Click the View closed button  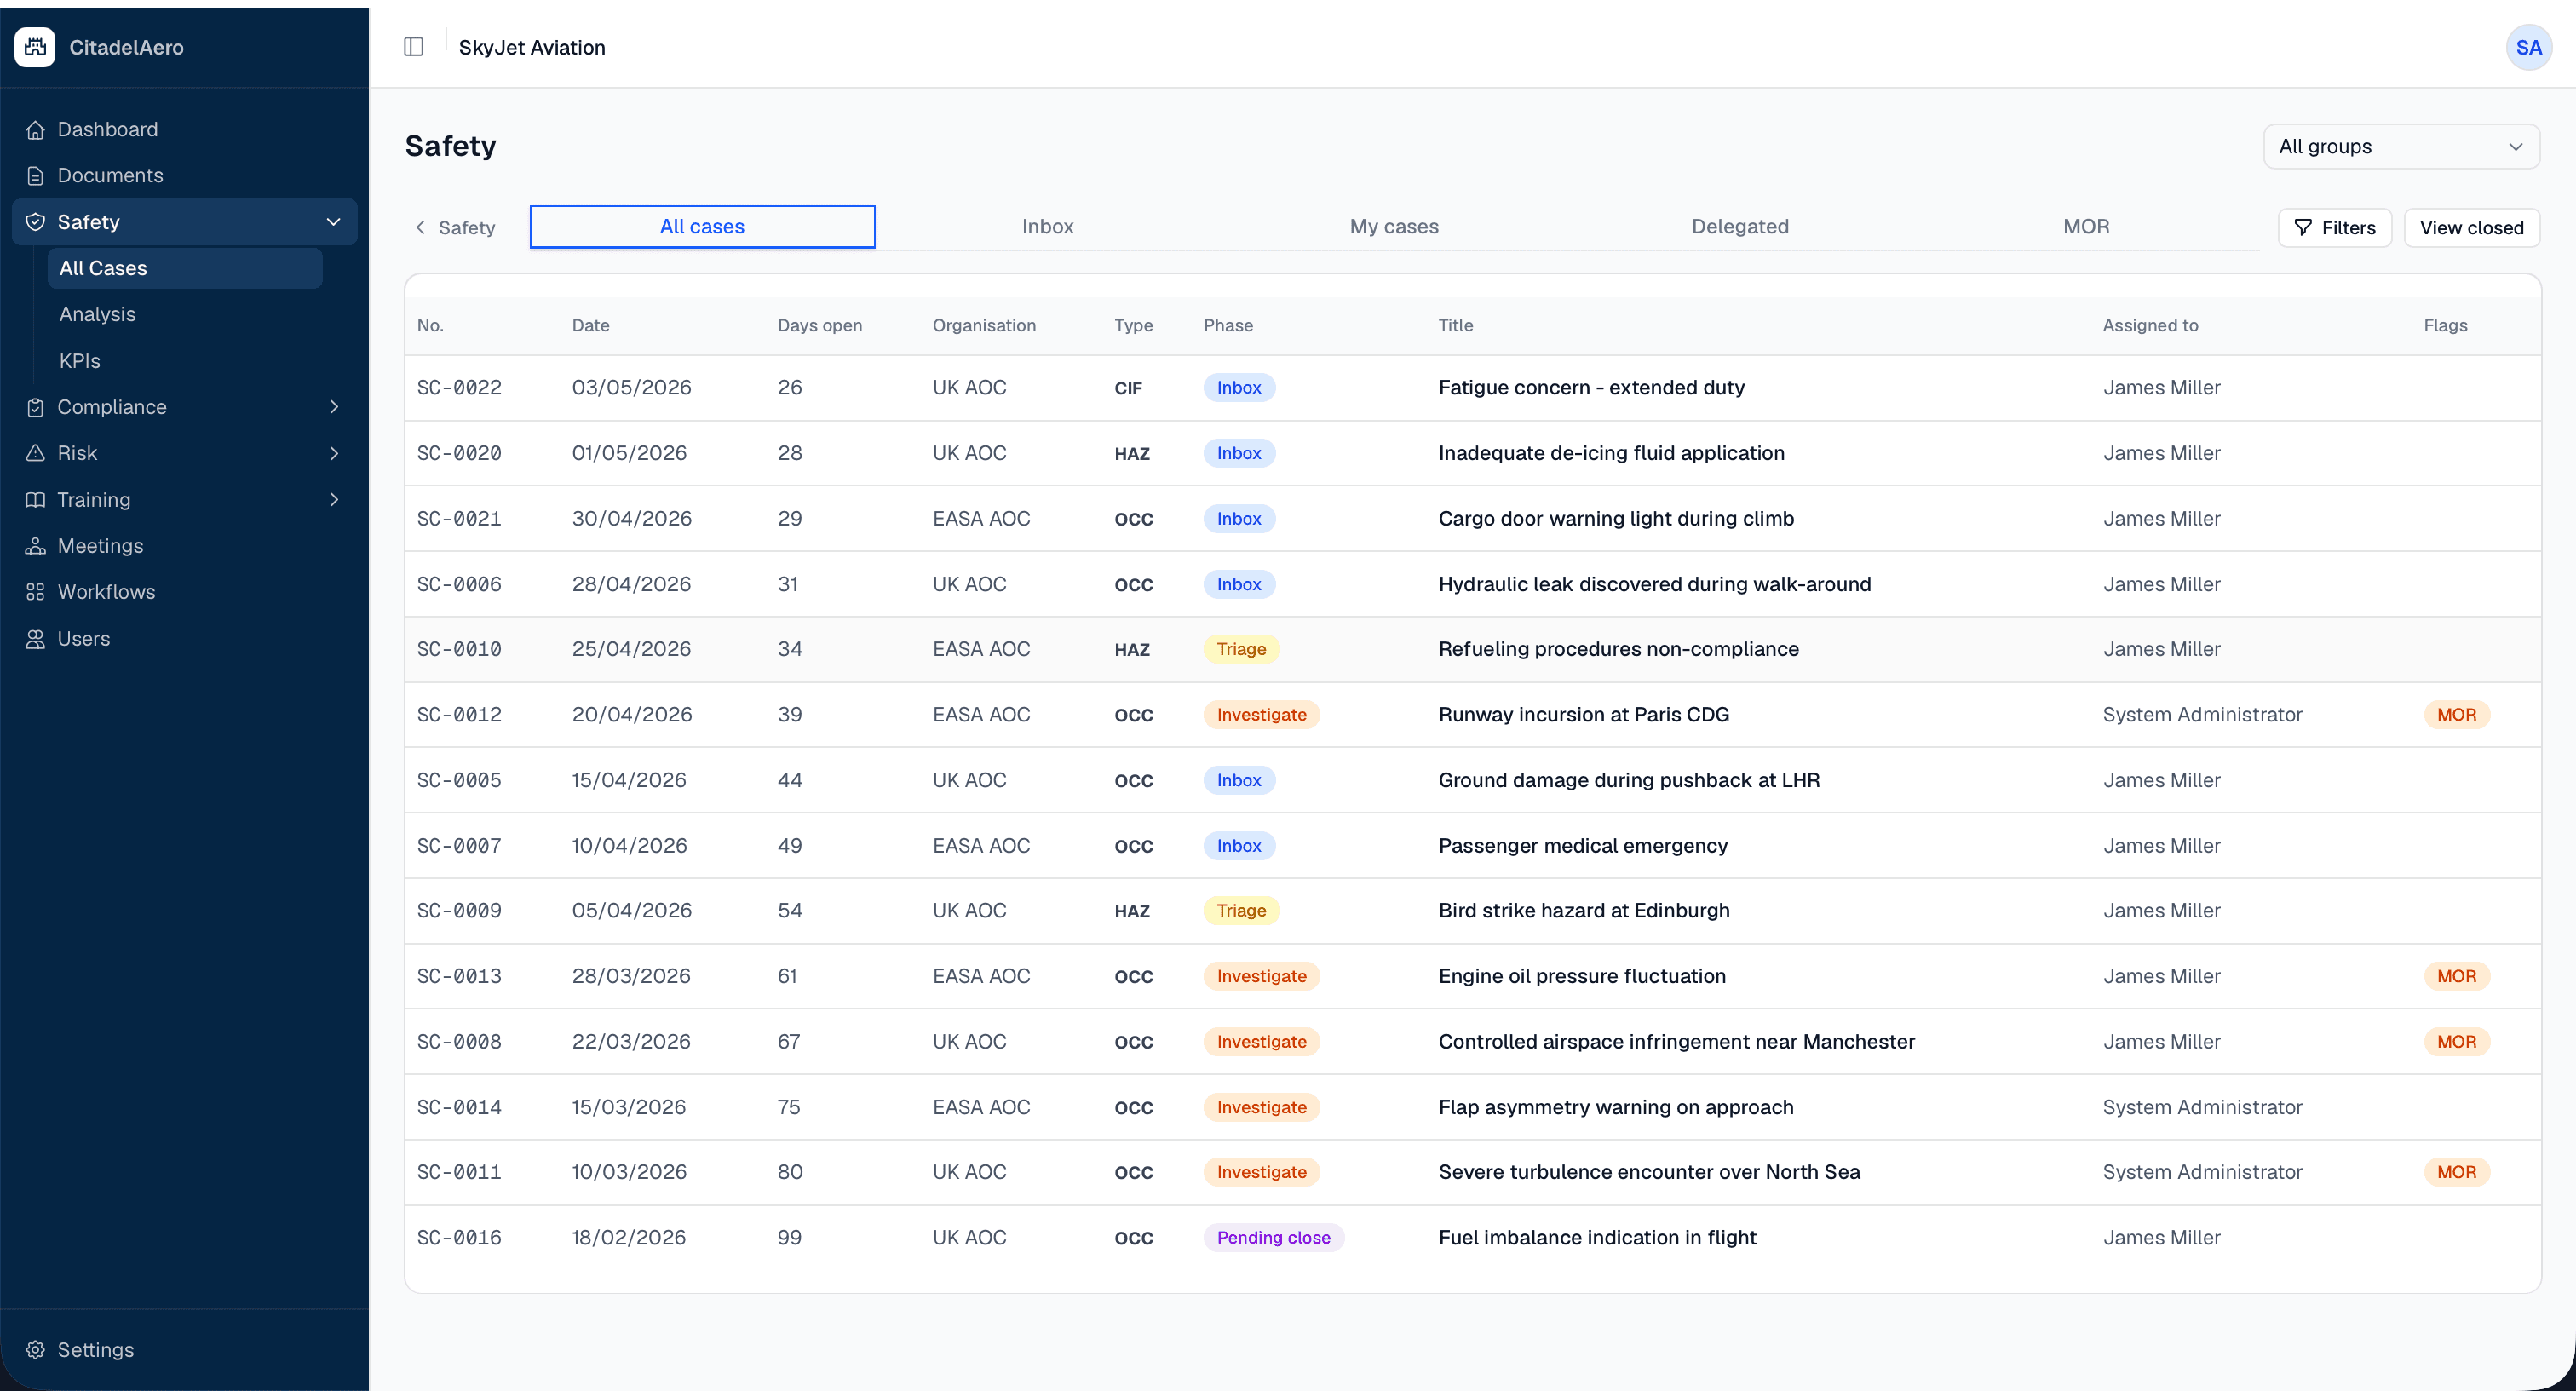tap(2471, 228)
